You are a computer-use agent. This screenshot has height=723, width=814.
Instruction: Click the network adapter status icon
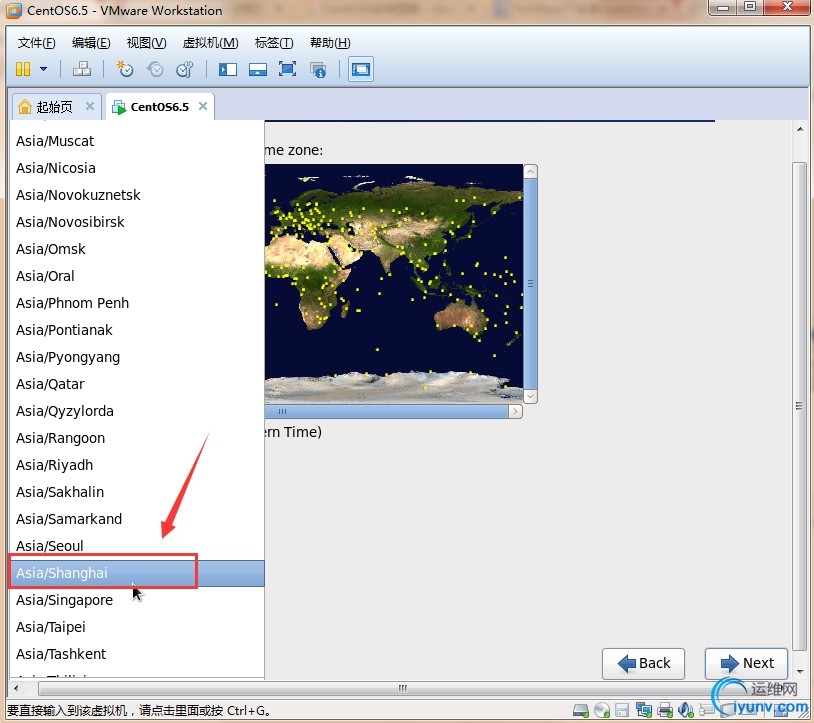point(644,709)
